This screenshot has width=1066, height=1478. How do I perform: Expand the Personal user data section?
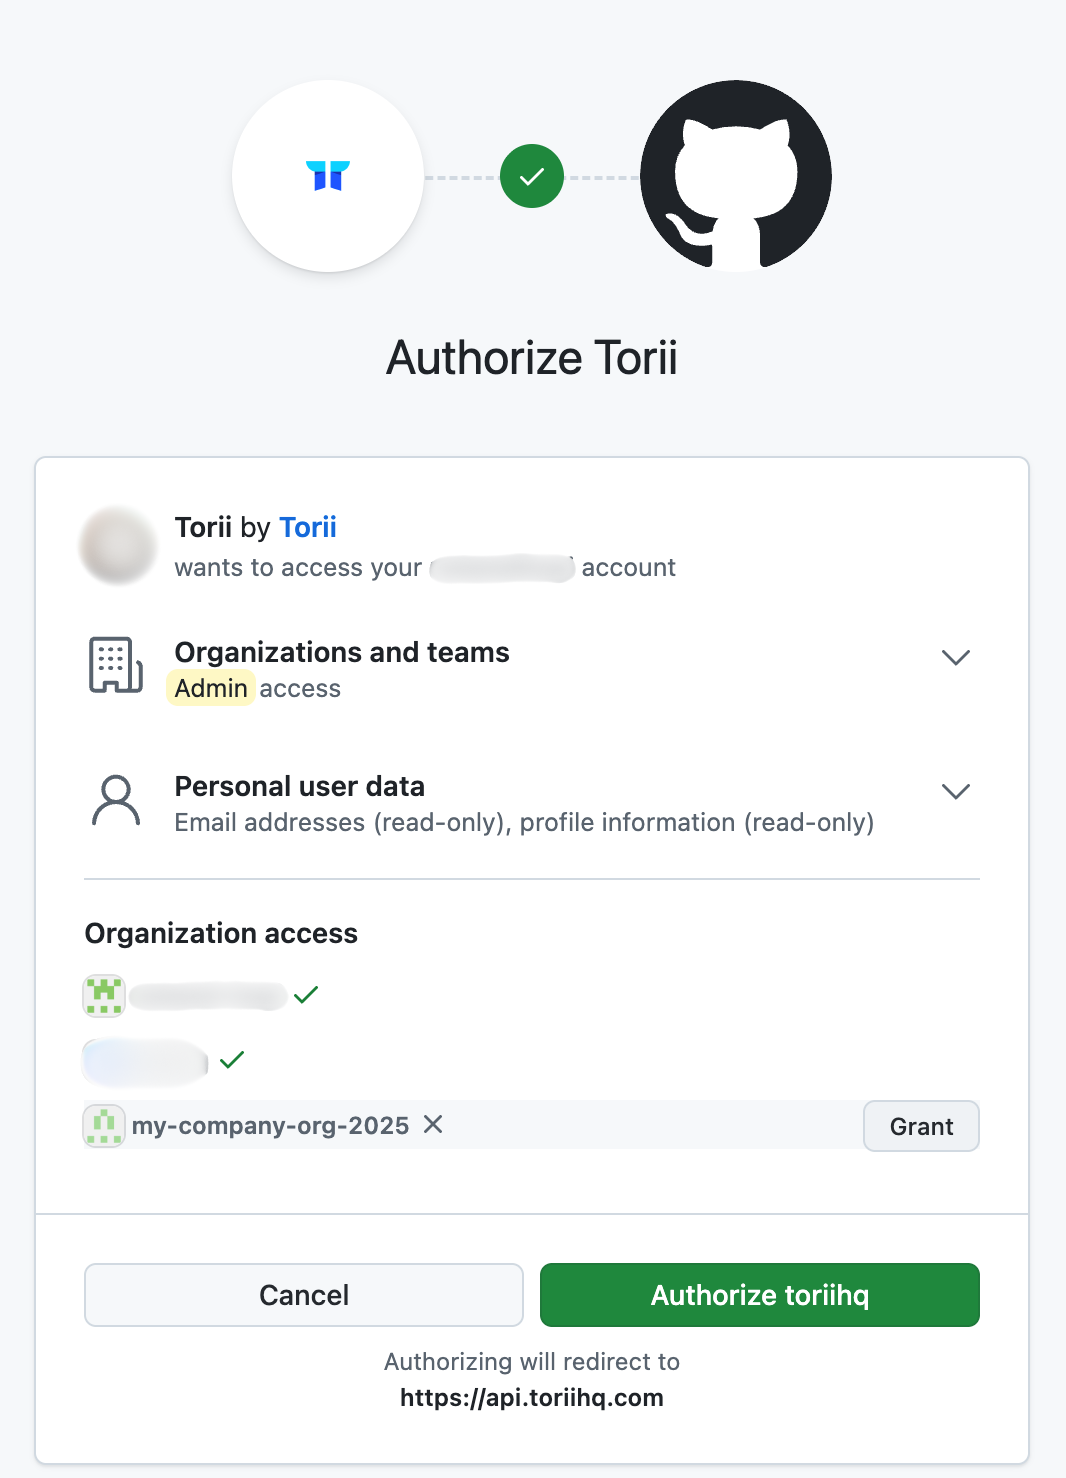955,790
